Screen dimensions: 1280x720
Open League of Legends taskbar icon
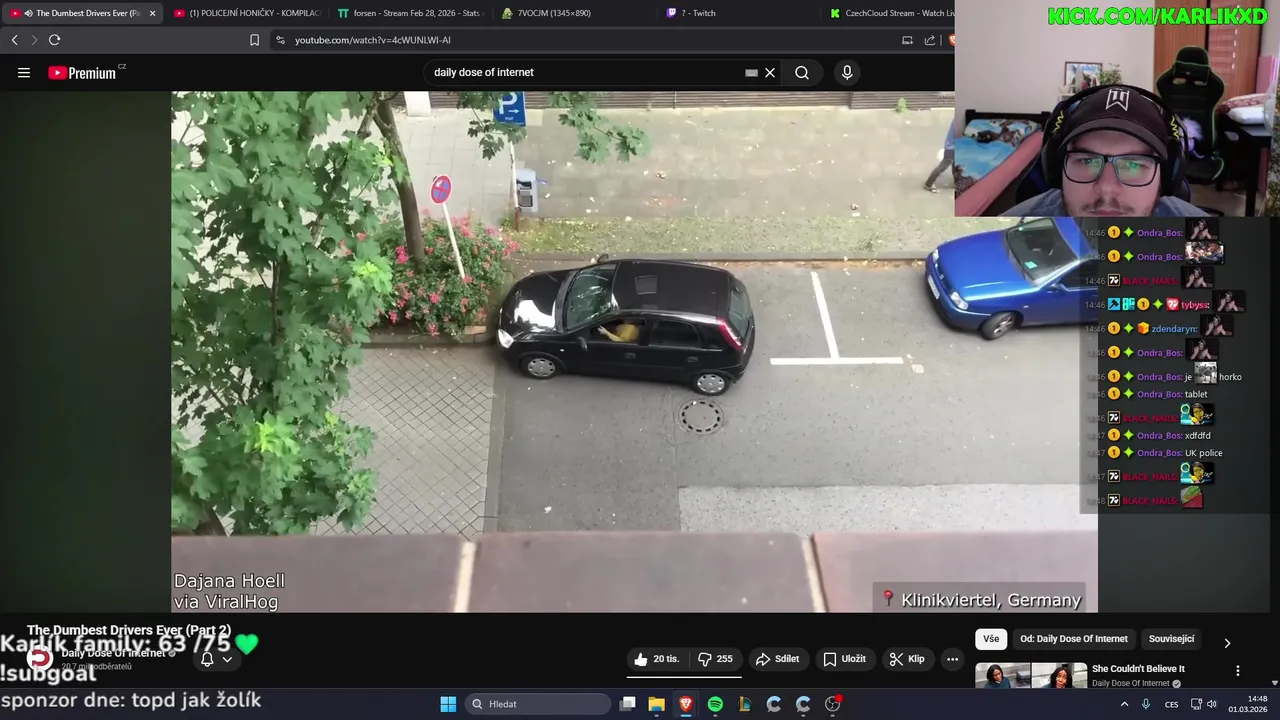pyautogui.click(x=744, y=704)
